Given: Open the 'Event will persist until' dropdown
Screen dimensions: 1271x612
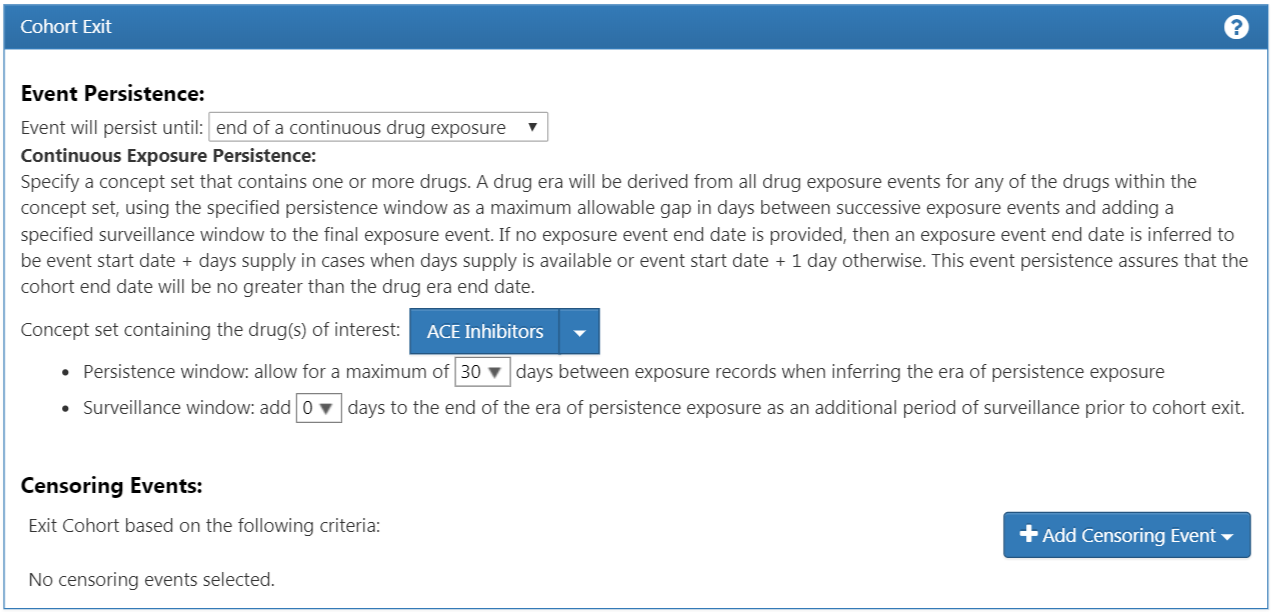Looking at the screenshot, I should click(x=378, y=127).
